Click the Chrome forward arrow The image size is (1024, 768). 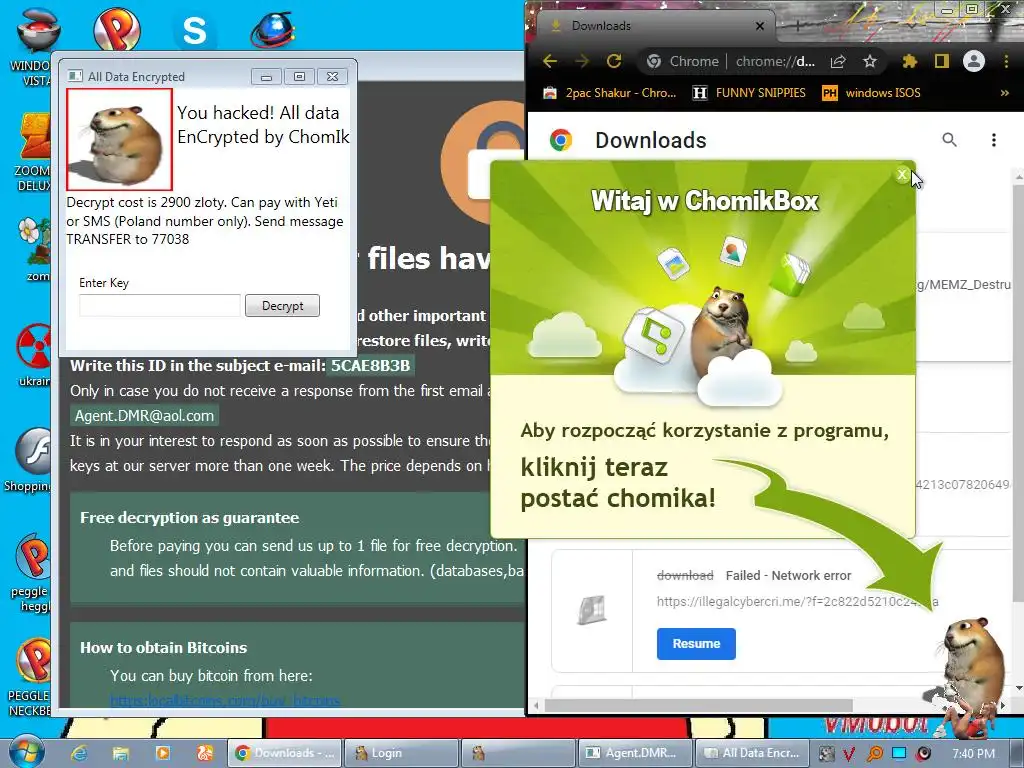pyautogui.click(x=581, y=61)
